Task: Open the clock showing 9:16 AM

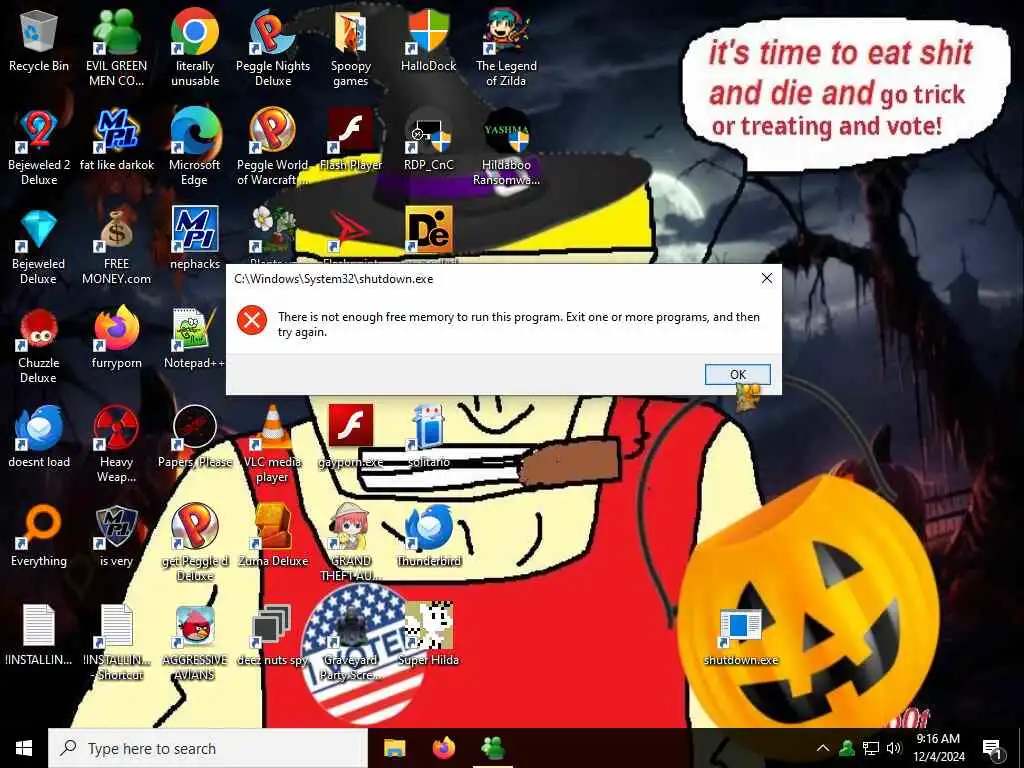Action: [938, 748]
